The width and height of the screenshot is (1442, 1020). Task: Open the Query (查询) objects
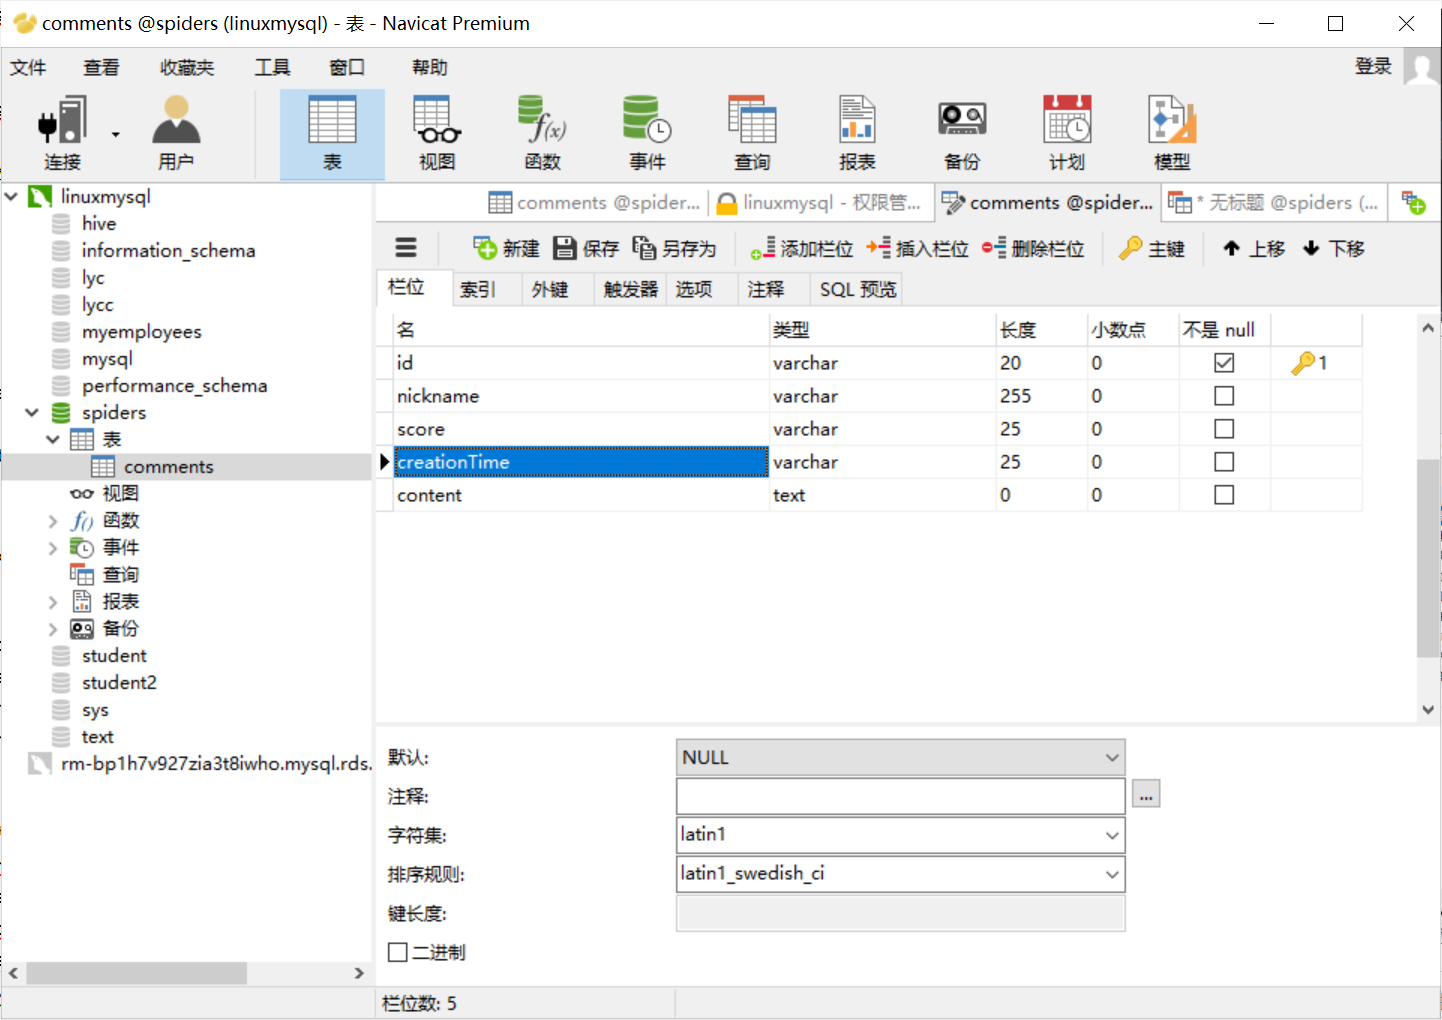(x=752, y=134)
